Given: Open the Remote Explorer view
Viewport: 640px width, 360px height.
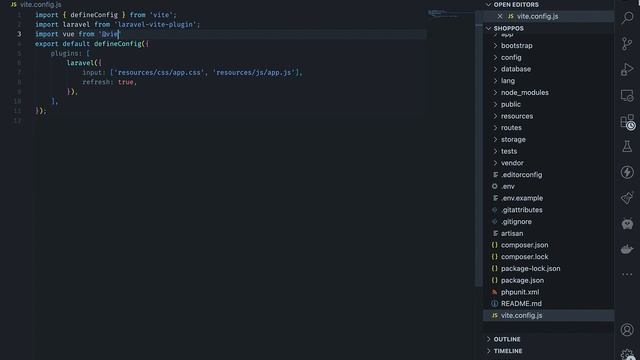Looking at the screenshot, I should (x=627, y=96).
